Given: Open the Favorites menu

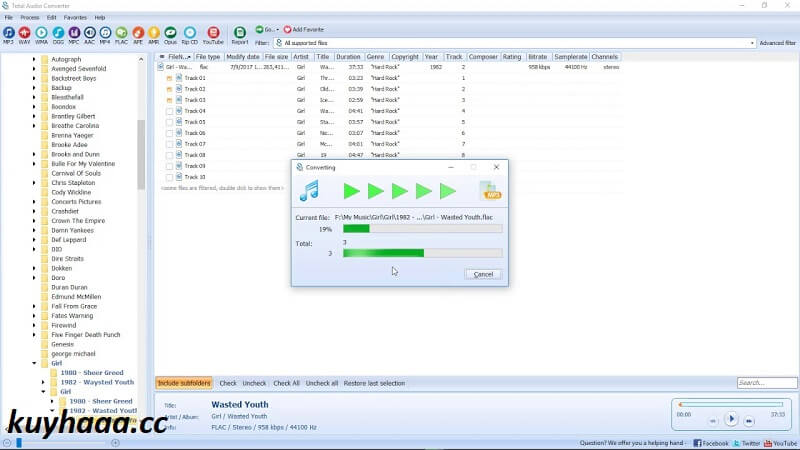Looking at the screenshot, I should (x=75, y=17).
